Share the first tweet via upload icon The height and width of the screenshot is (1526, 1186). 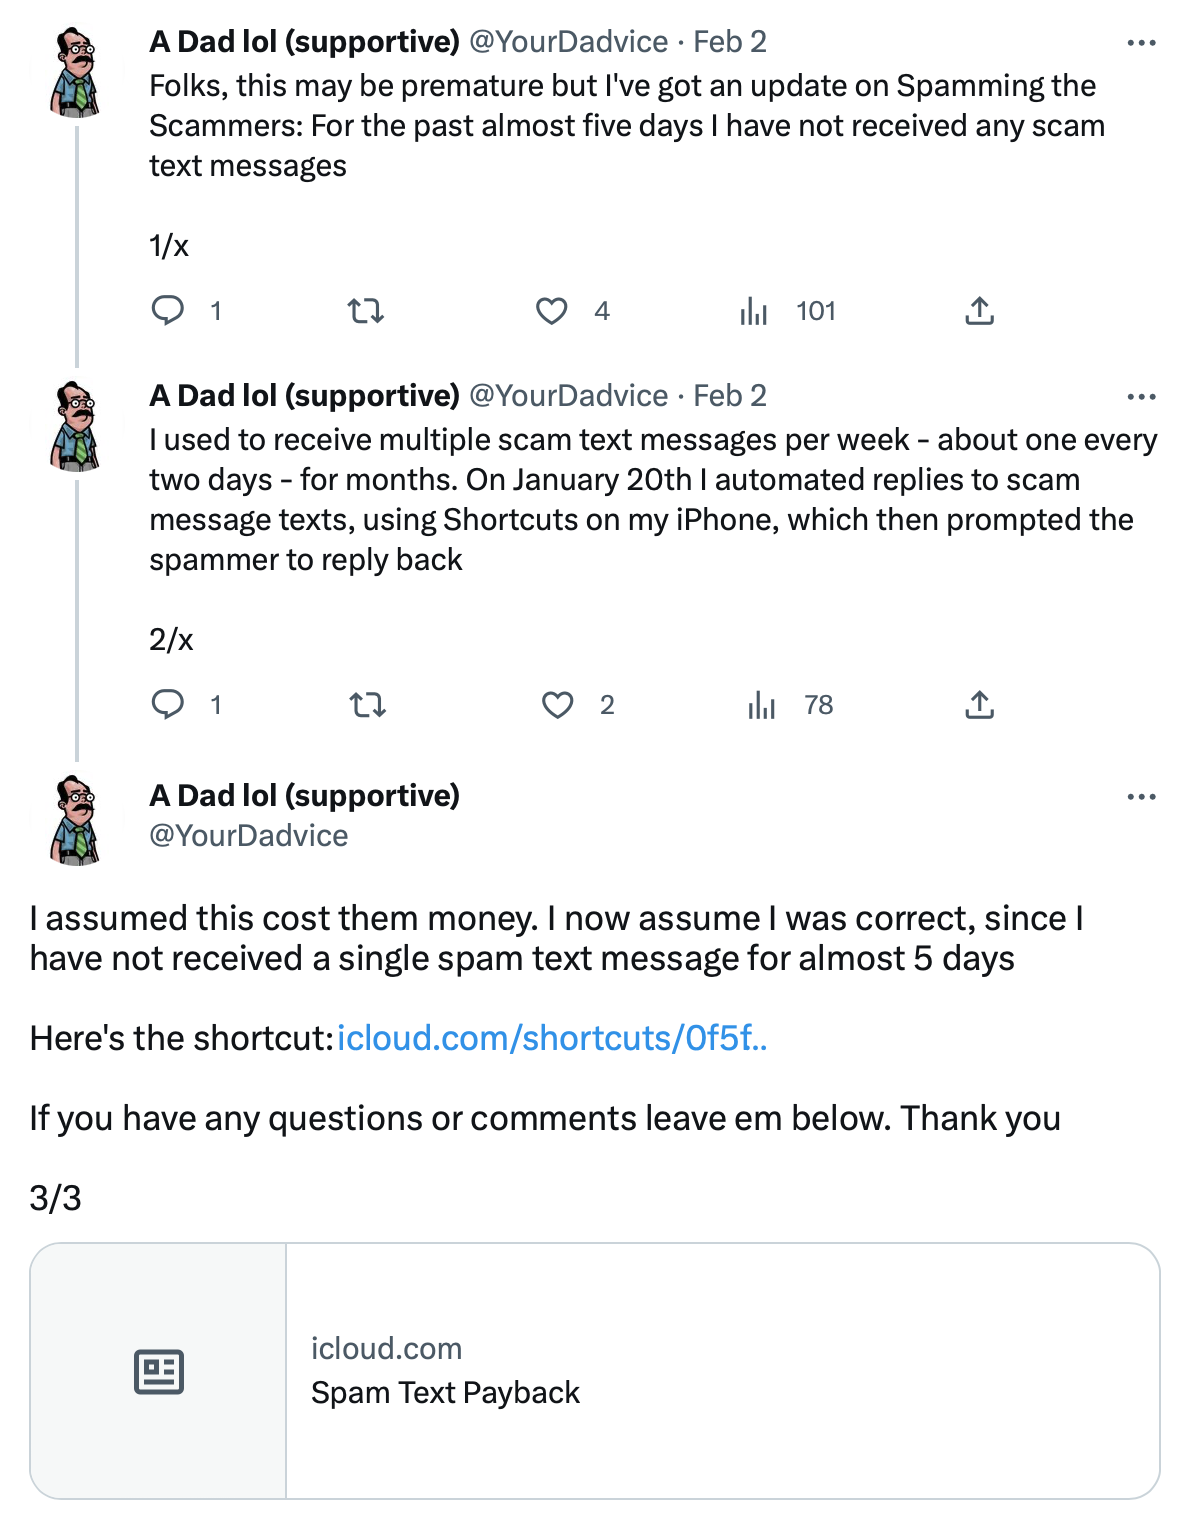980,311
